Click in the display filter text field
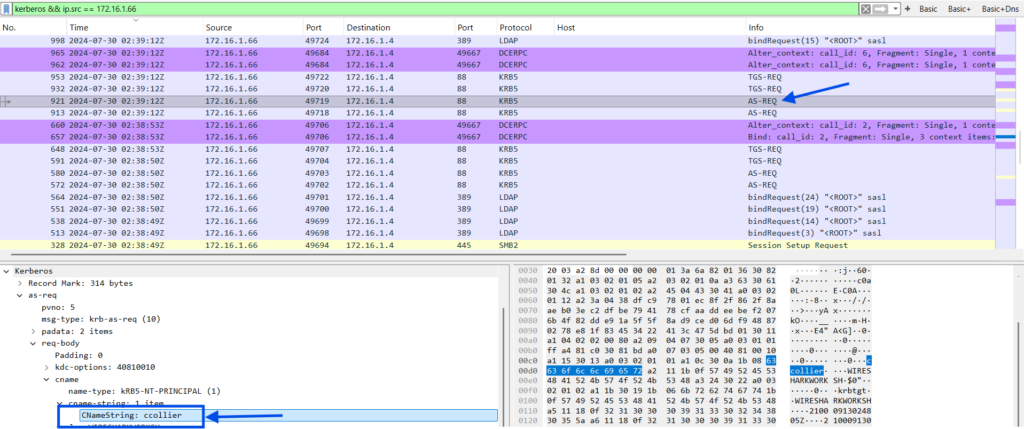This screenshot has height=429, width=1024. 400,8
